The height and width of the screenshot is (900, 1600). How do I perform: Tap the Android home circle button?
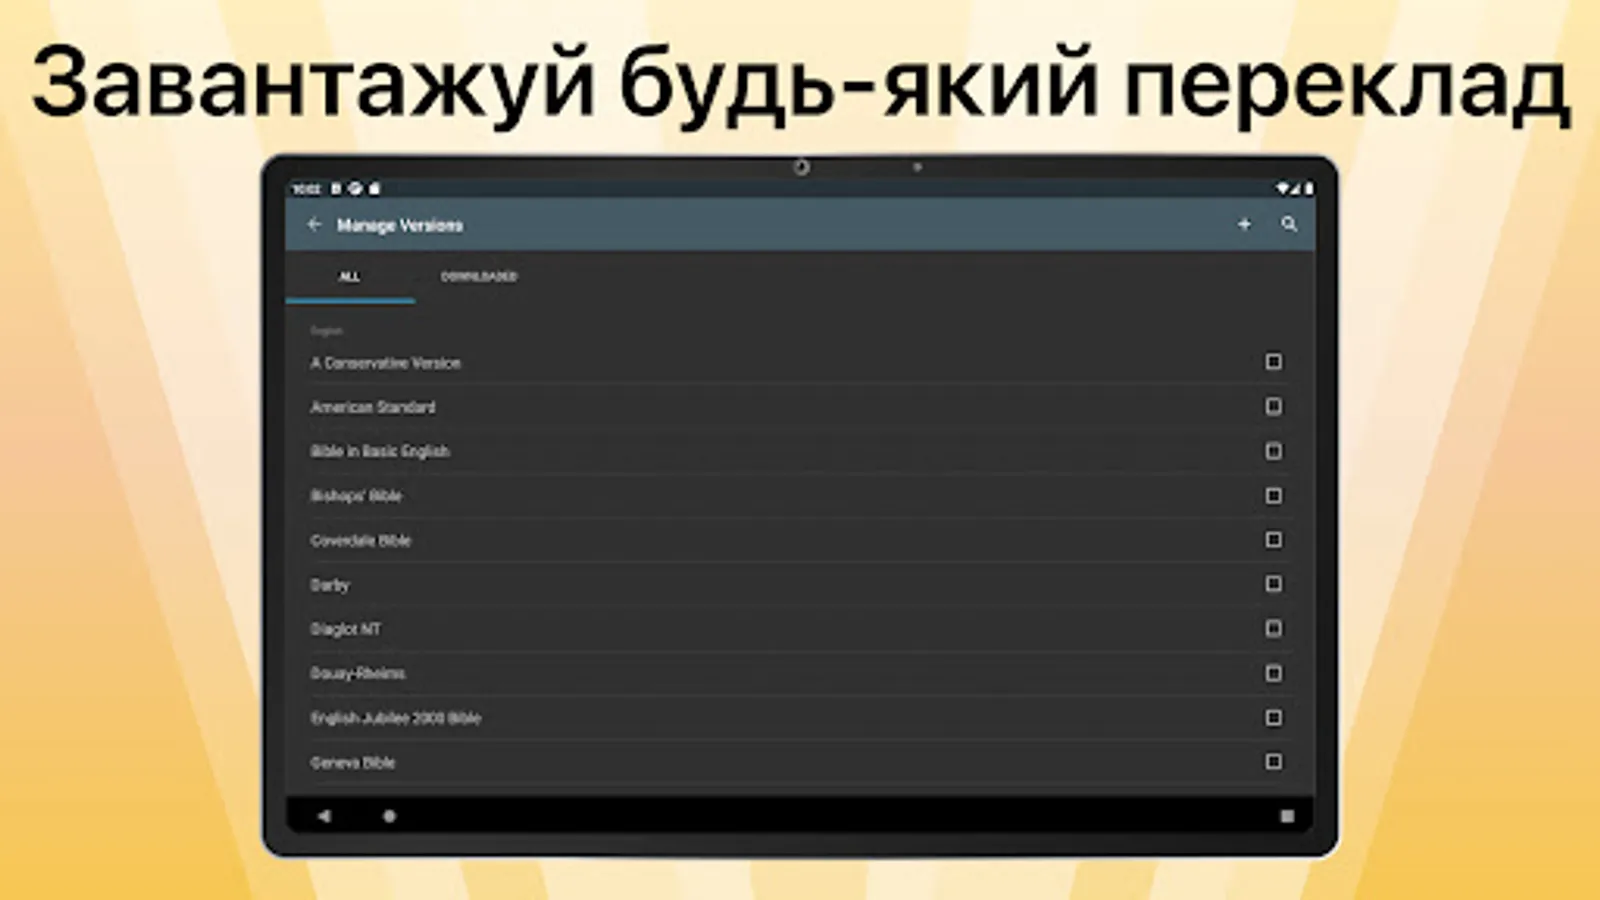(x=389, y=816)
